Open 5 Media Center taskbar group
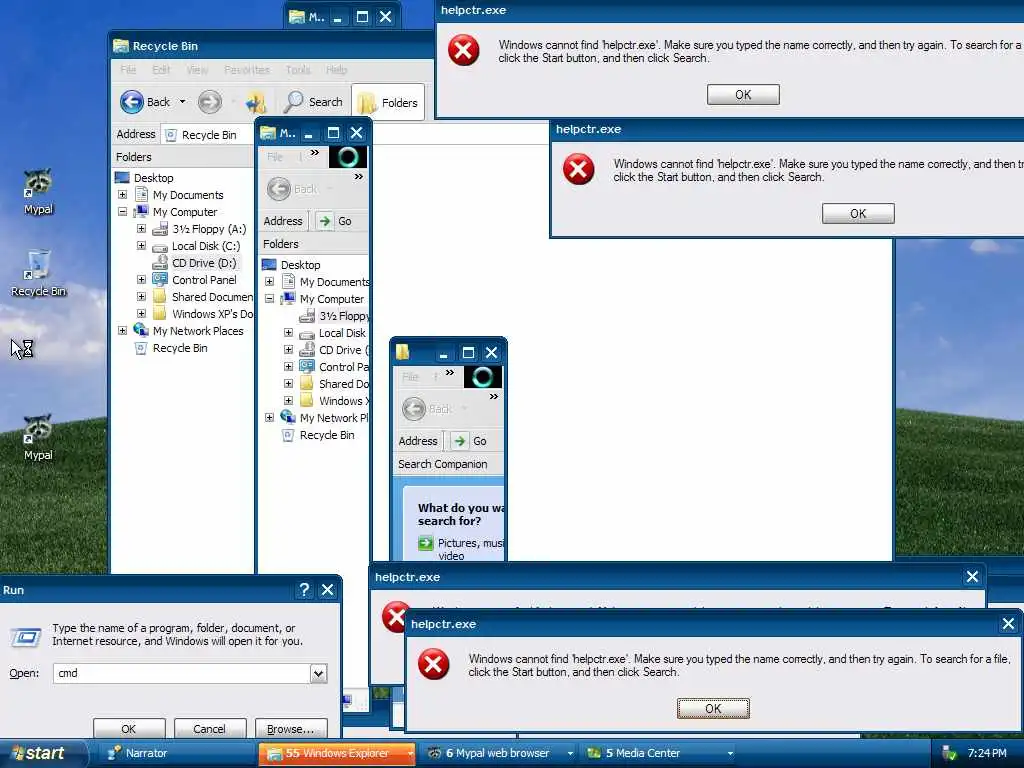 [660, 754]
